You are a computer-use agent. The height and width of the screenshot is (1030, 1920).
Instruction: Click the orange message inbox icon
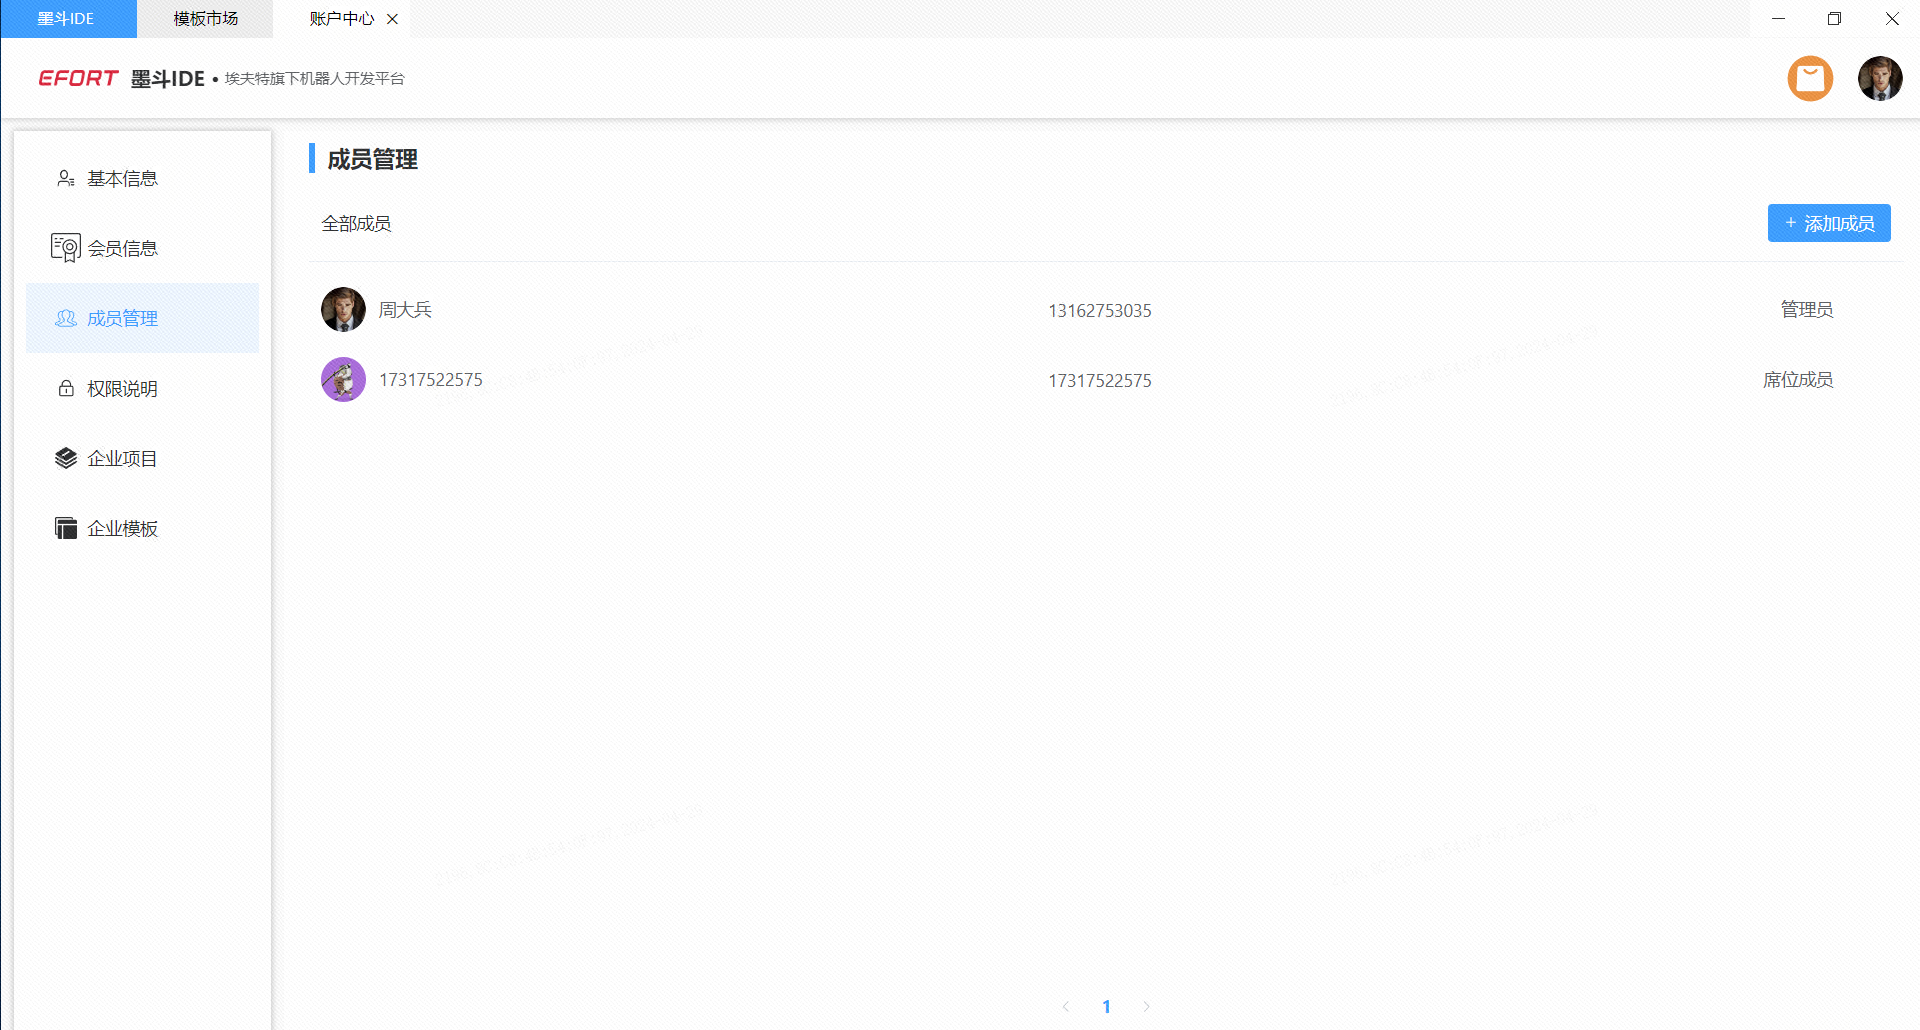pyautogui.click(x=1810, y=78)
